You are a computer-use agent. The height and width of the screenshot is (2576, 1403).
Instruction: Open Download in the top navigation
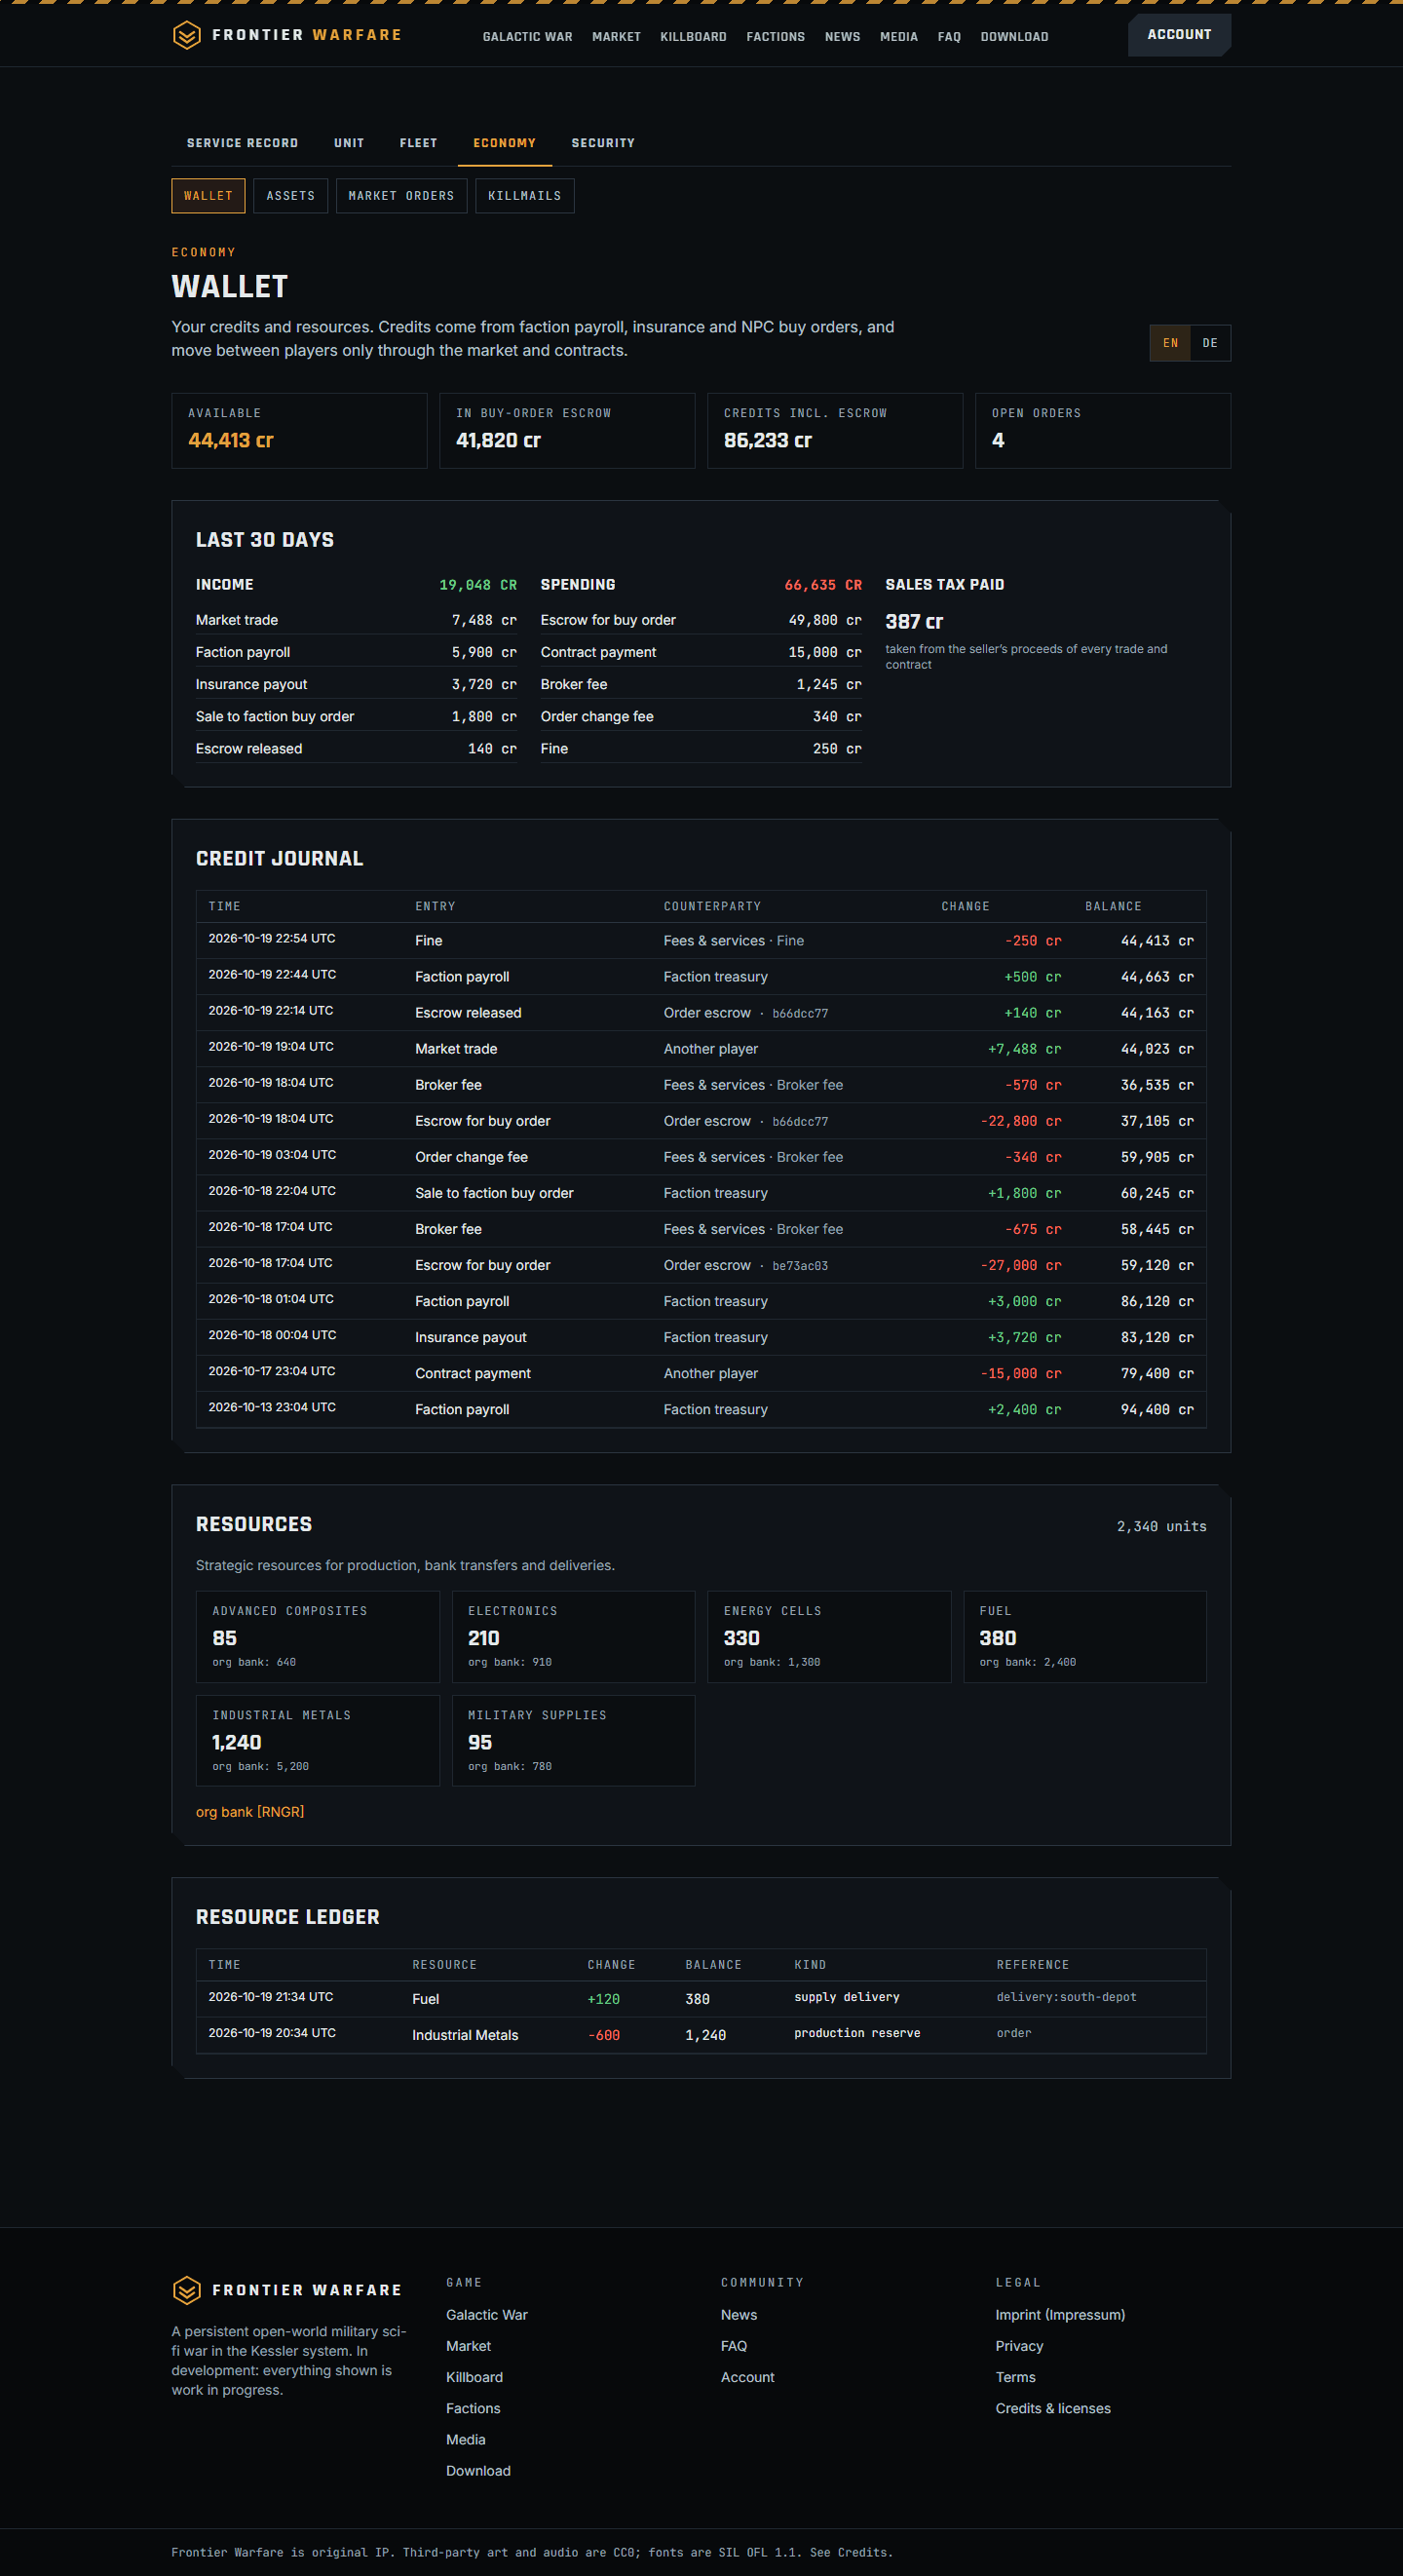pyautogui.click(x=1014, y=37)
